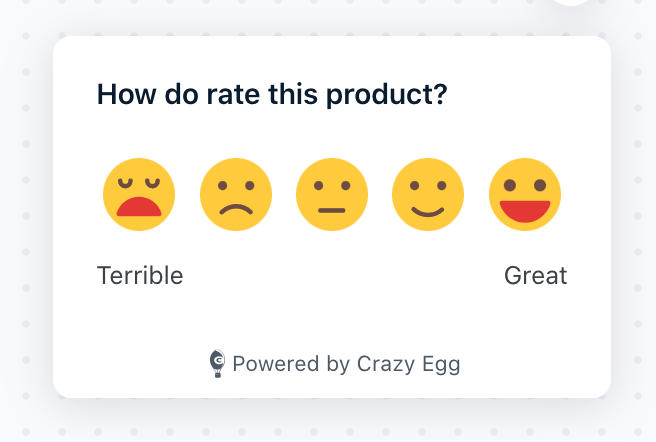Click the flat mouth of the neutral emoji
Viewport: 656px width, 442px height.
(x=332, y=211)
